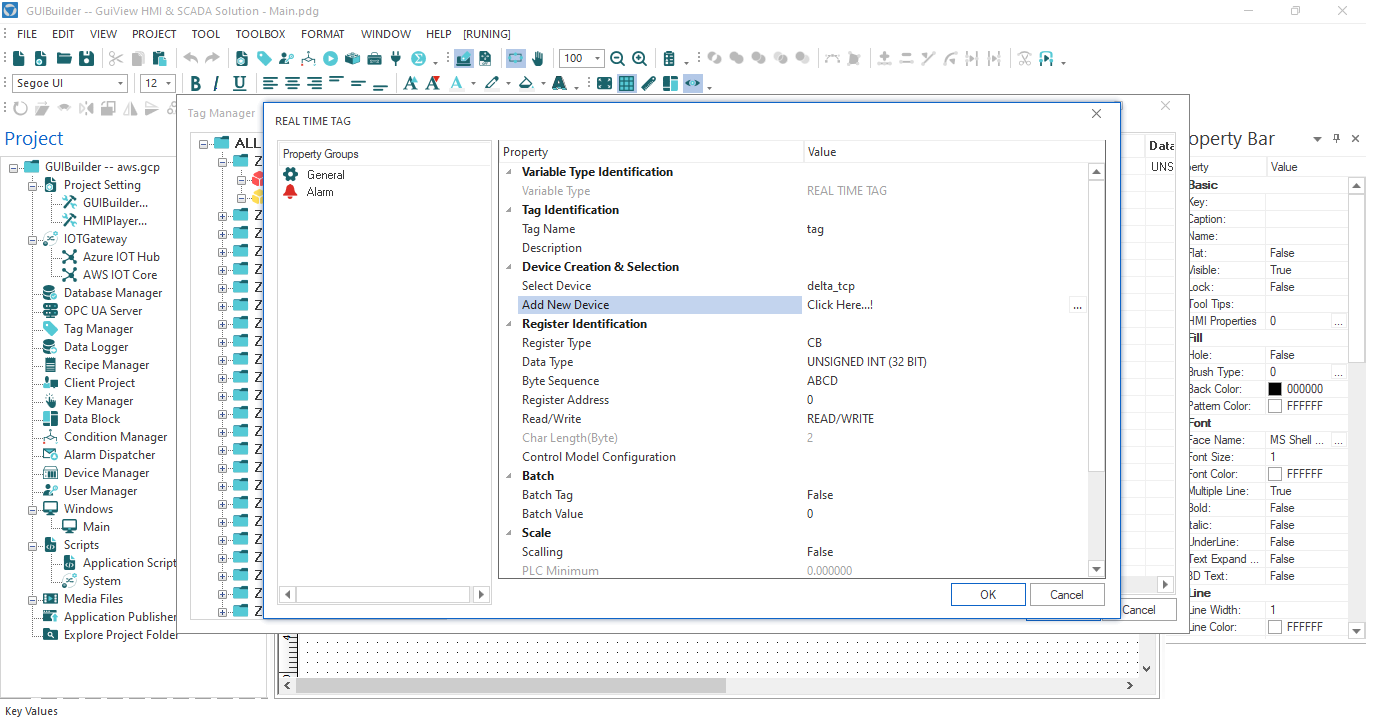This screenshot has width=1400, height=722.
Task: Click the round play/run toolbar icon
Action: (330, 58)
